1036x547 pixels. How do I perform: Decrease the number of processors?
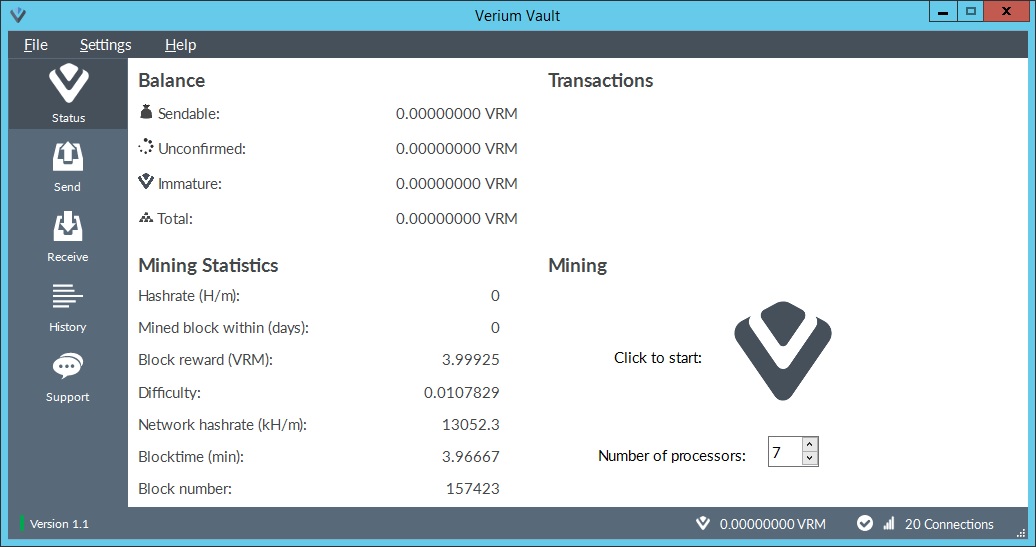coord(810,459)
